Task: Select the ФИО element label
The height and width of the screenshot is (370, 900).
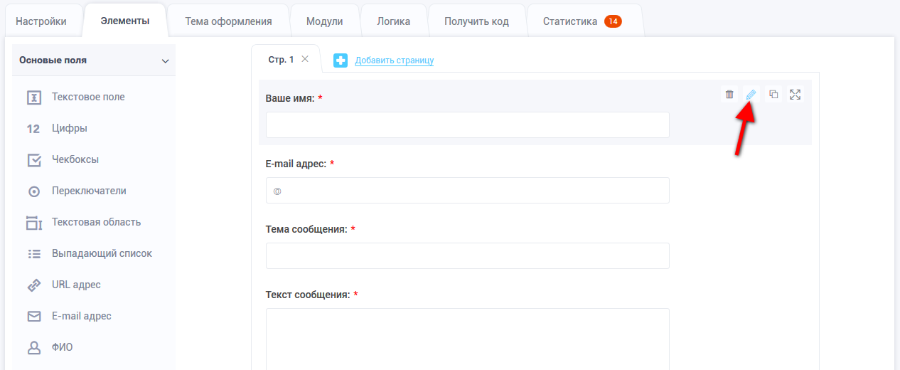Action: [63, 347]
